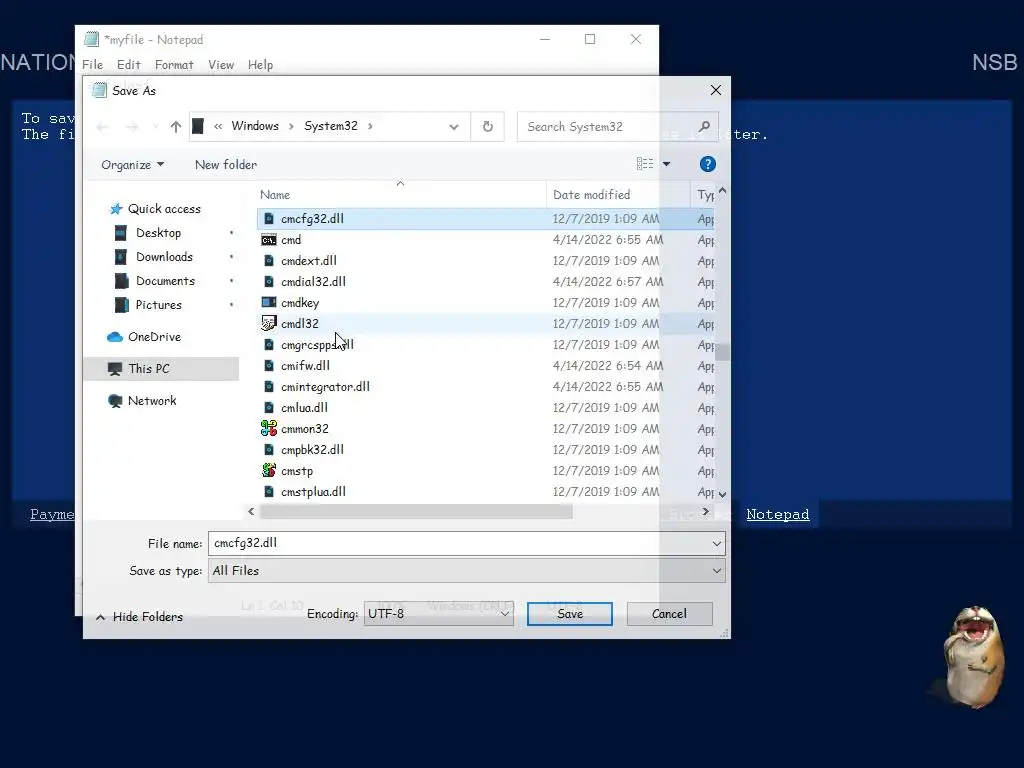
Task: Click the vertical scrollbar up arrow
Action: tap(722, 191)
